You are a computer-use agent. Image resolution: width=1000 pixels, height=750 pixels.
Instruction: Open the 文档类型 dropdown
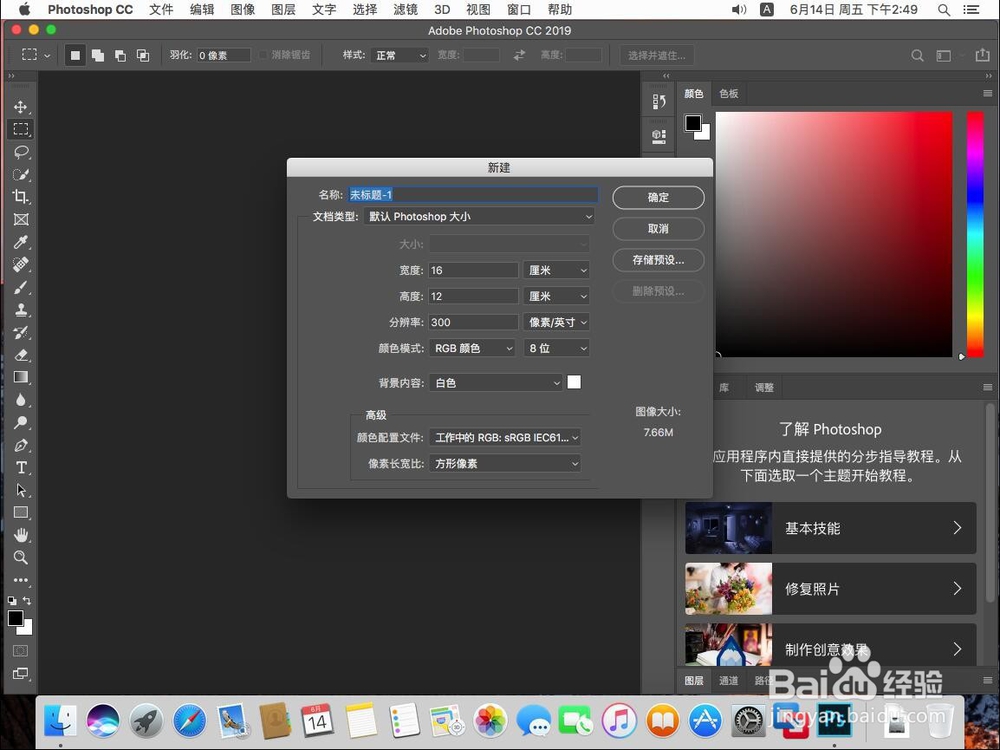[x=479, y=216]
